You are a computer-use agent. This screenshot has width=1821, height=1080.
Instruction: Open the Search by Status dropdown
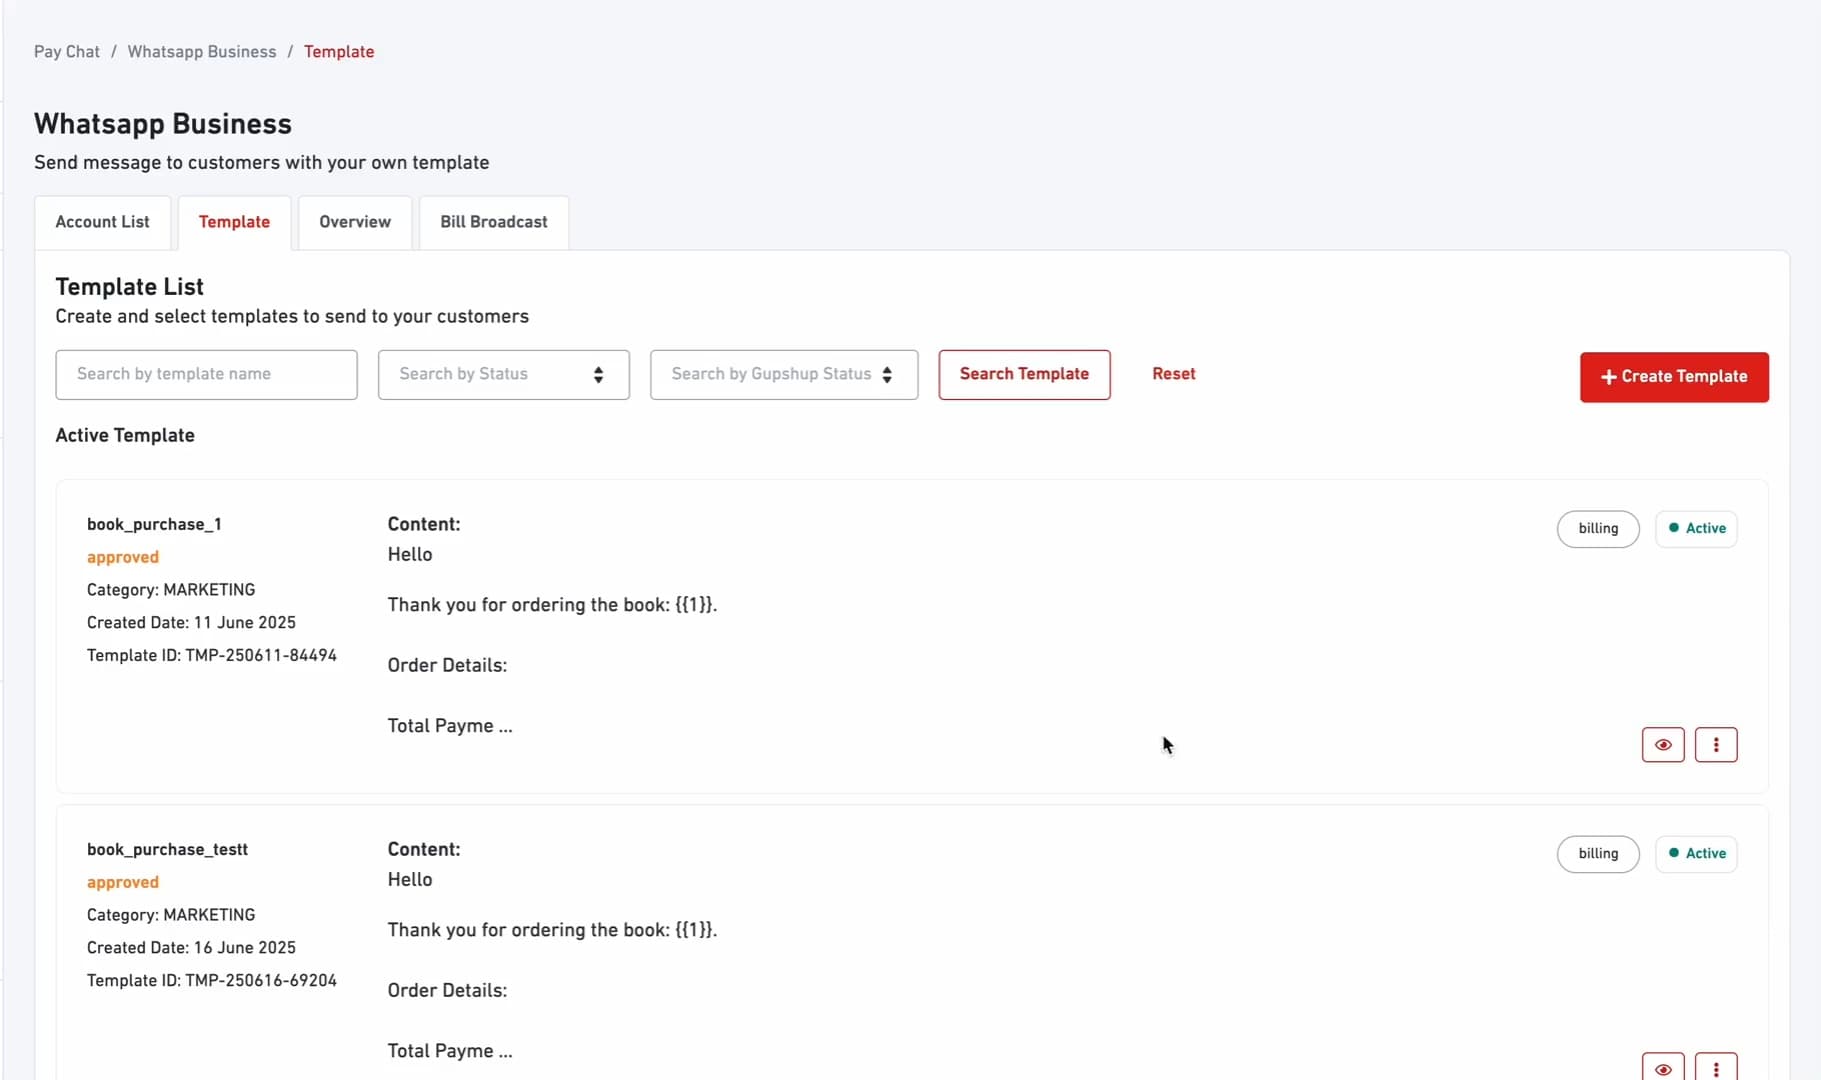coord(504,375)
